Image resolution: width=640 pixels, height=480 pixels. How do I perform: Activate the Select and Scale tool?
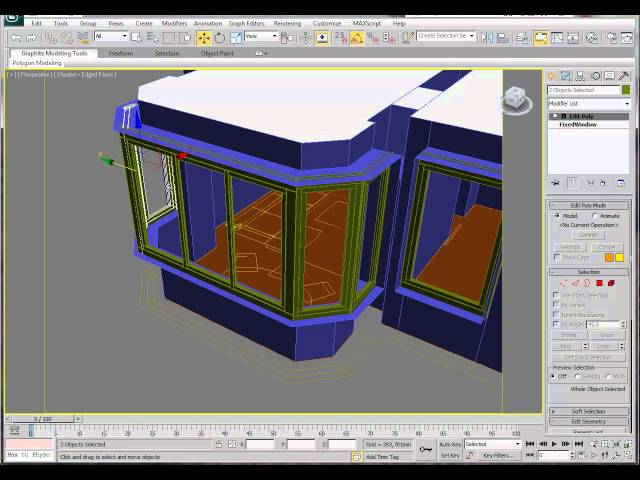[236, 38]
